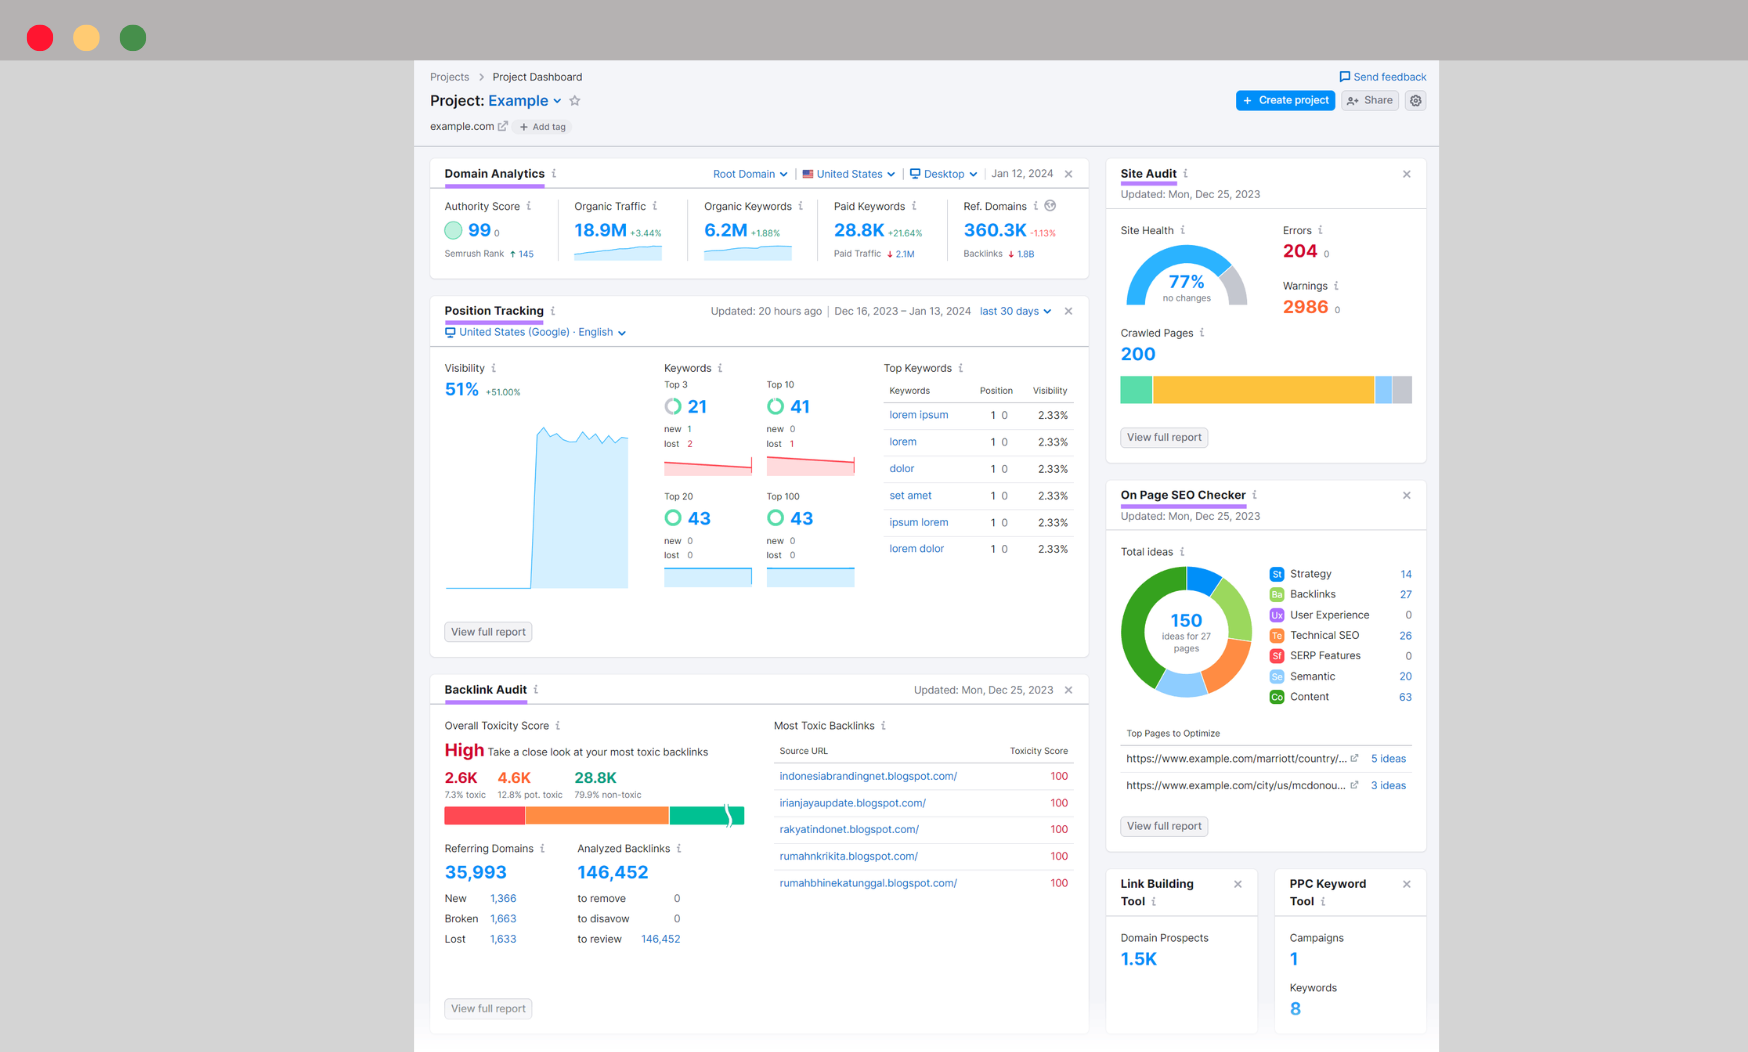Open the United States location dropdown

[848, 173]
